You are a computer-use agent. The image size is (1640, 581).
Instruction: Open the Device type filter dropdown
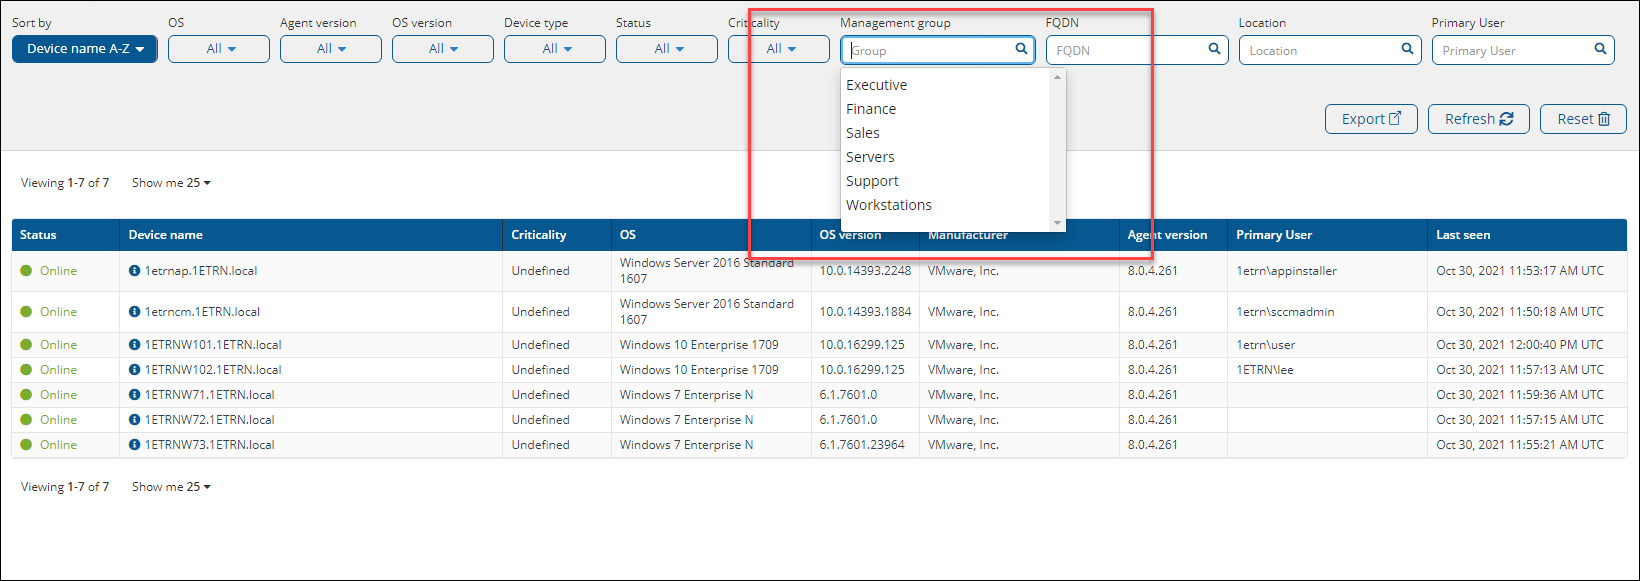[x=555, y=49]
